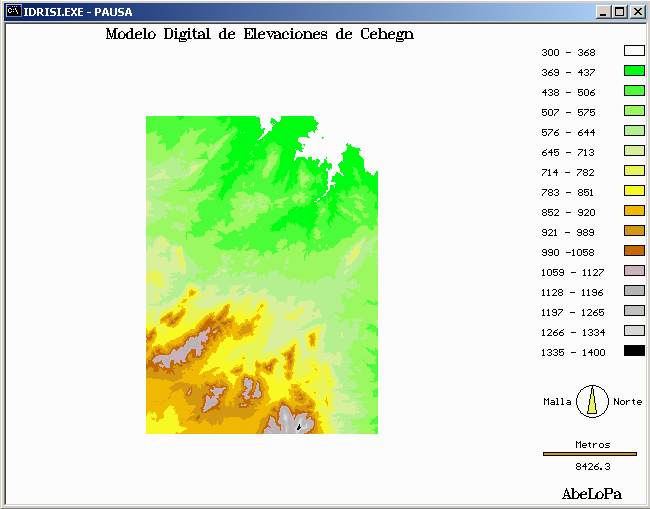The image size is (650, 509).
Task: Choose the mauve 1059 - 1127 swatch
Action: (x=634, y=271)
